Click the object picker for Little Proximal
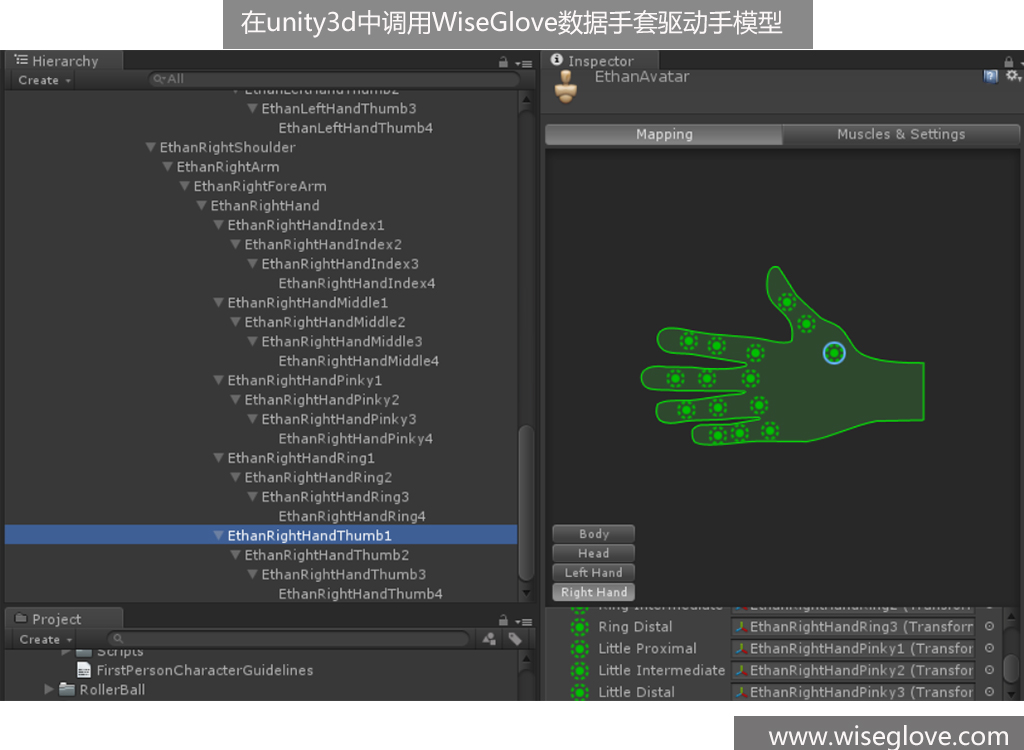 click(x=989, y=649)
